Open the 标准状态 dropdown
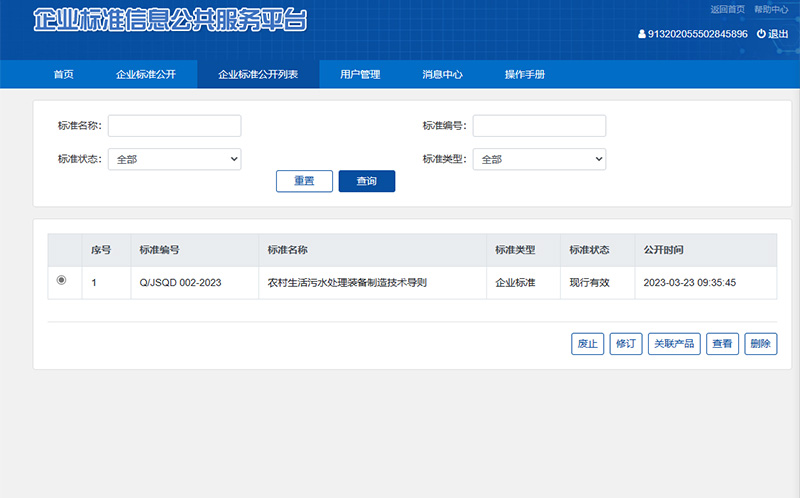 coord(174,159)
